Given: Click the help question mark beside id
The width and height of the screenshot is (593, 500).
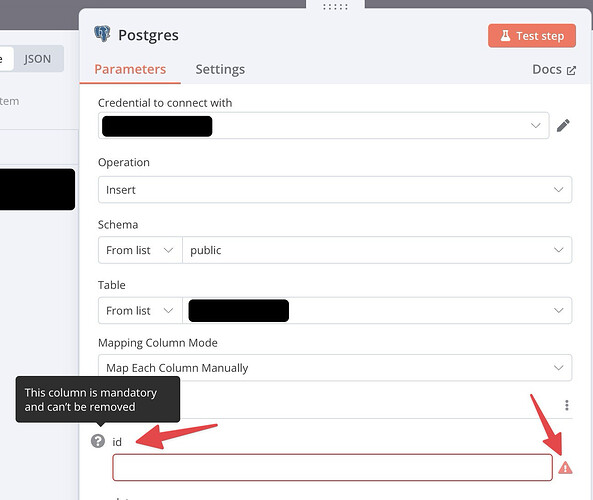Looking at the screenshot, I should 98,441.
